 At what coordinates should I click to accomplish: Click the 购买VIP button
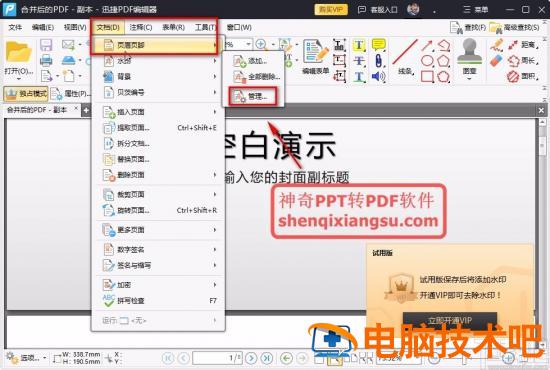331,9
